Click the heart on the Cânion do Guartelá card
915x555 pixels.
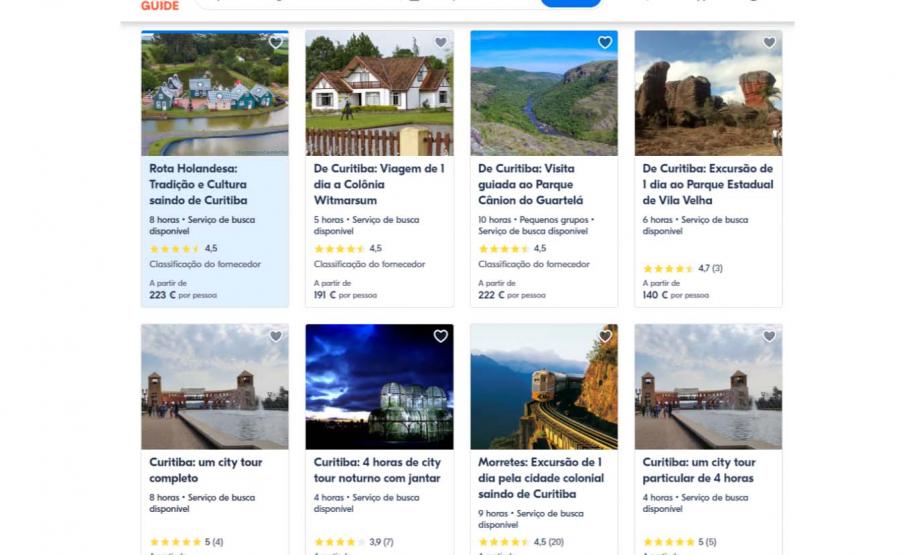605,43
